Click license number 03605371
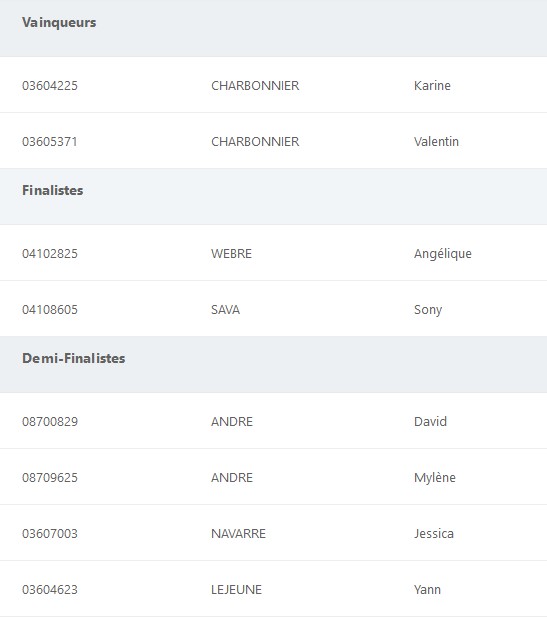The image size is (547, 617). point(50,141)
